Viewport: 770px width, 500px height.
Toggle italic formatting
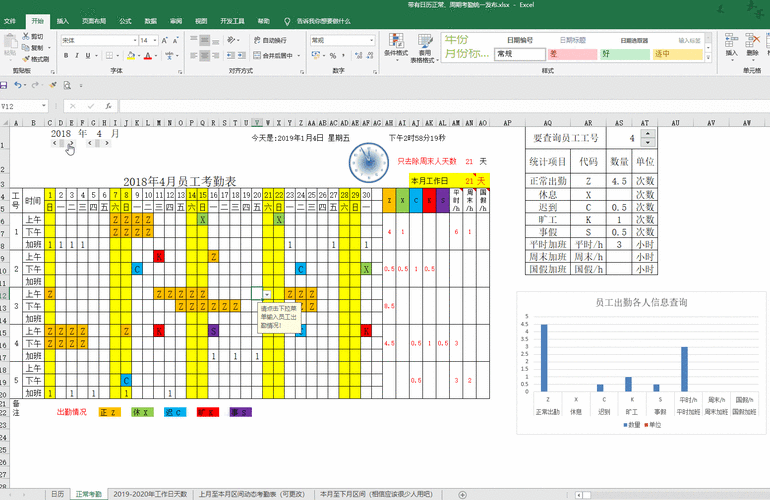pos(76,56)
